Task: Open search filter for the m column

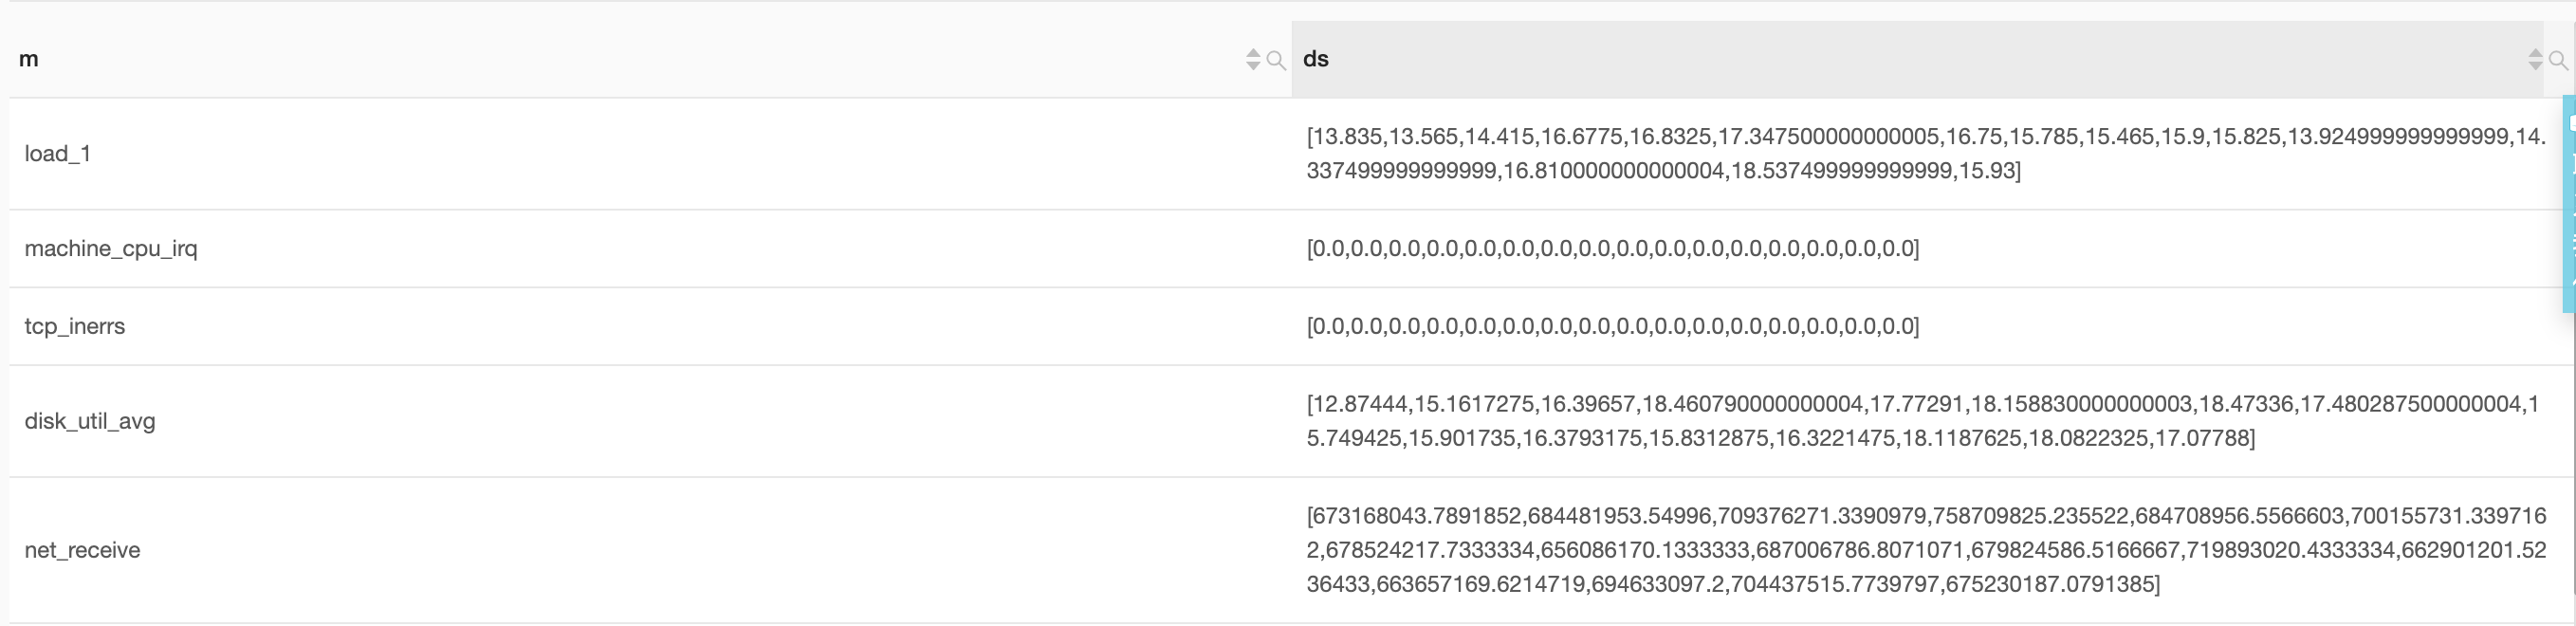Action: (x=1276, y=60)
